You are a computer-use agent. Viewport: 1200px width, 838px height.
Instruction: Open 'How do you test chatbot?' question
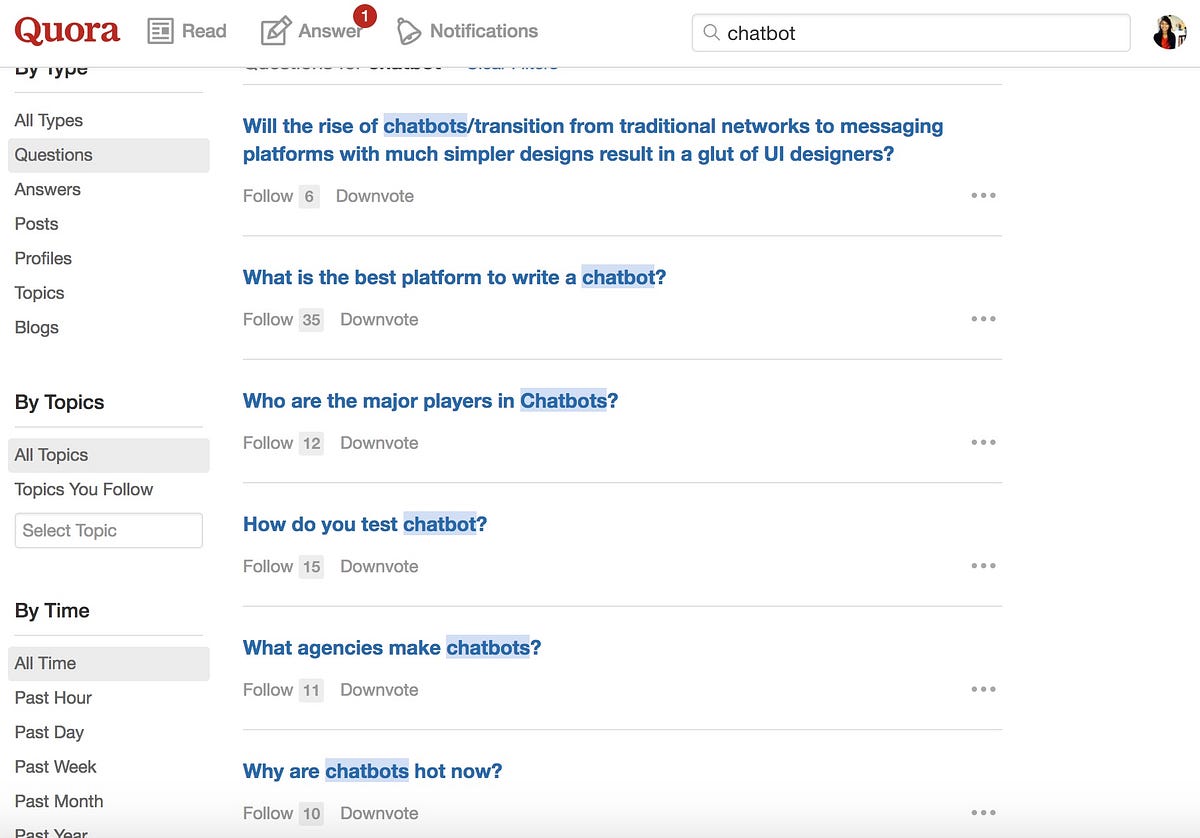point(365,524)
